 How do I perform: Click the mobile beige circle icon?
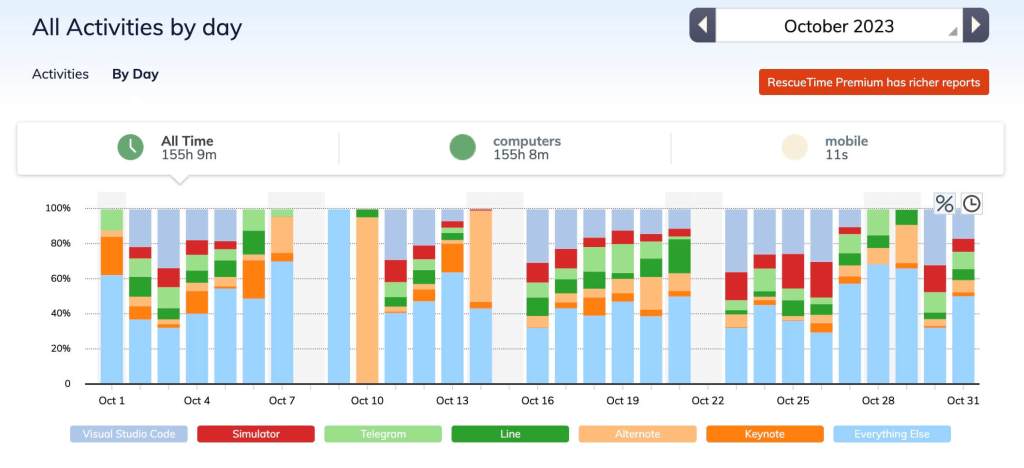[x=794, y=148]
